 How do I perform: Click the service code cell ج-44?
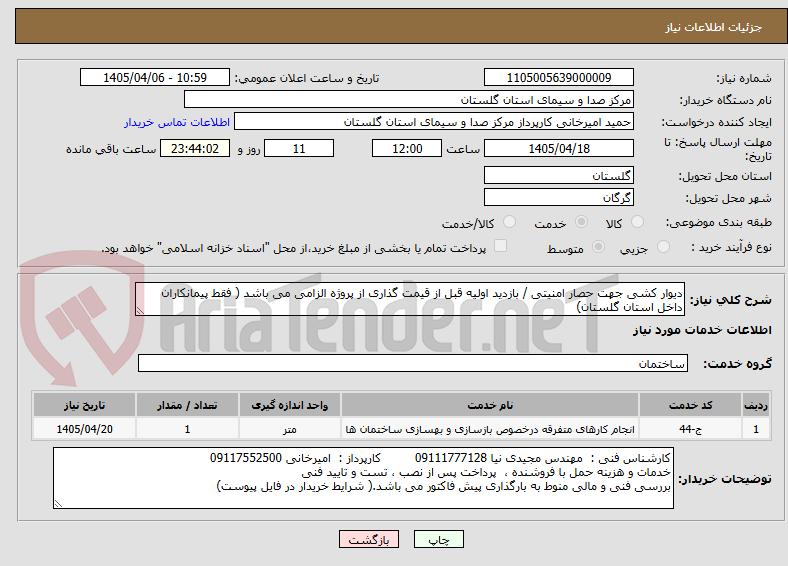[x=691, y=429]
